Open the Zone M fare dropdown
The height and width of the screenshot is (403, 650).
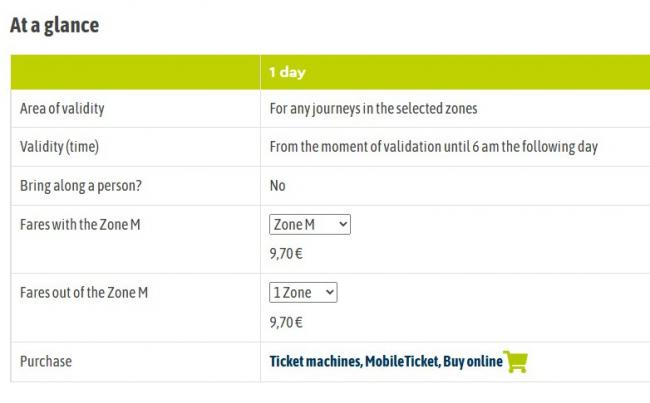coord(310,224)
